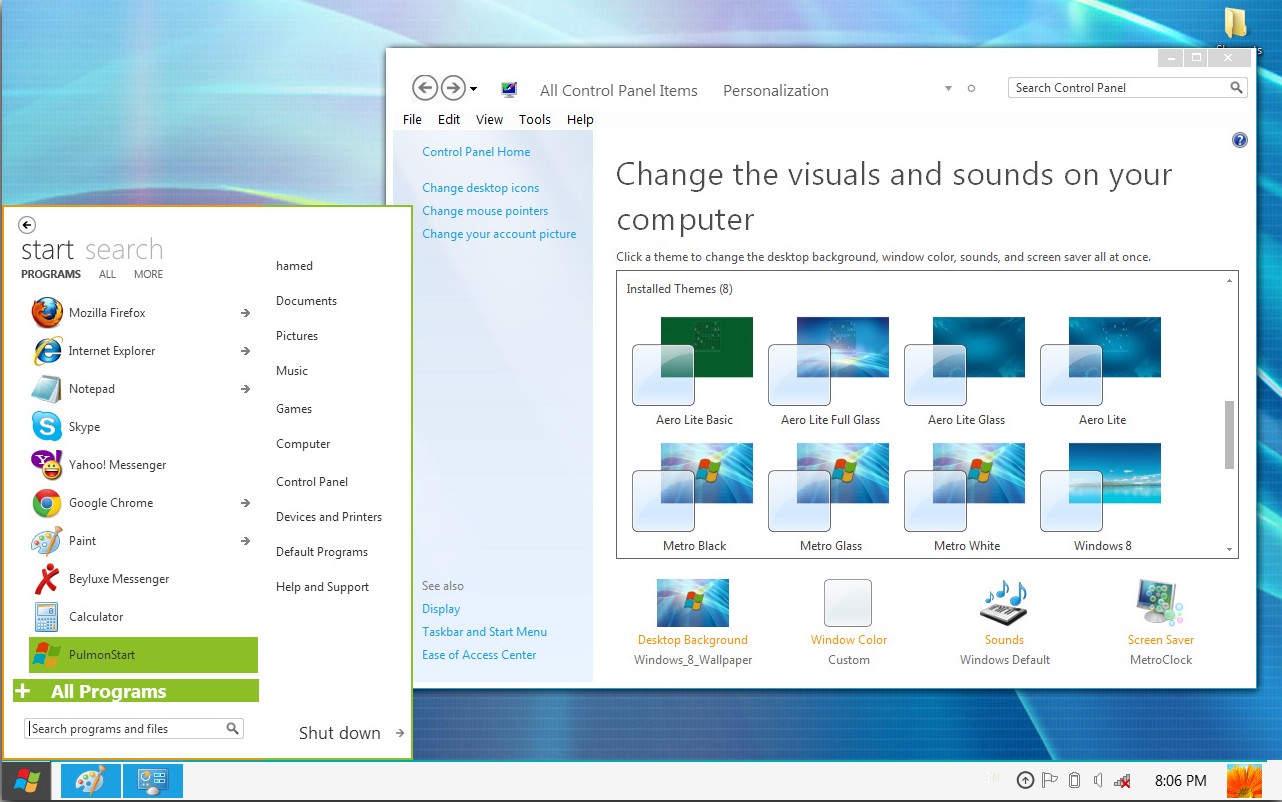Viewport: 1282px width, 802px height.
Task: Open the Paint program icon
Action: click(x=47, y=541)
